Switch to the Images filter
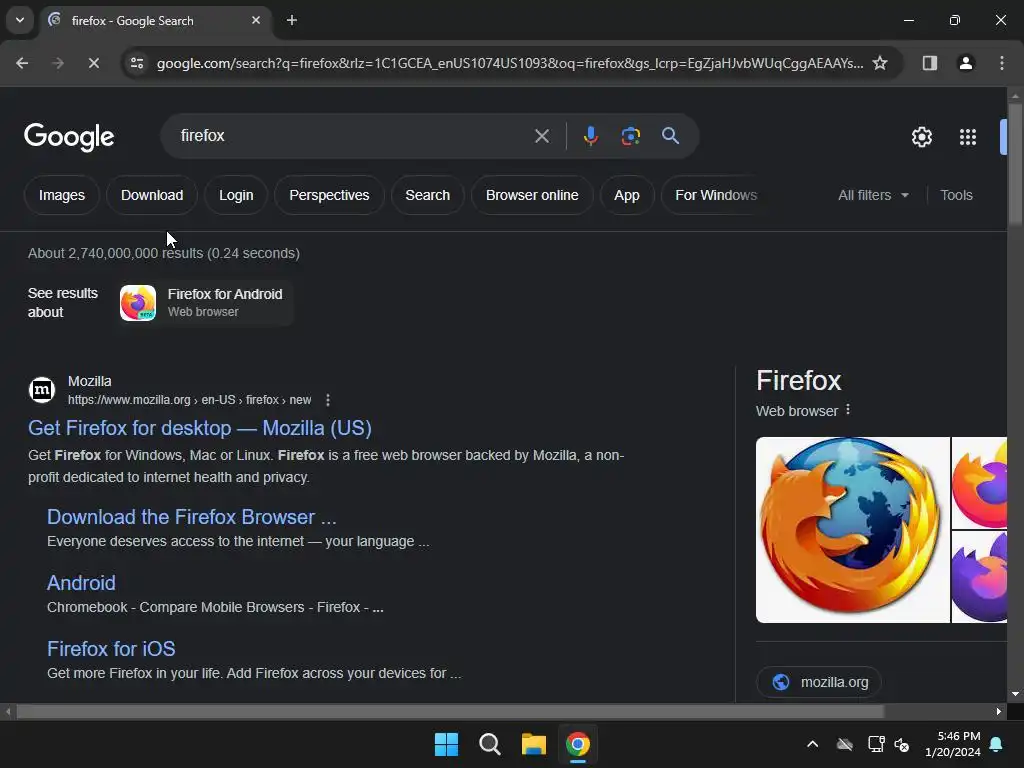 [61, 195]
